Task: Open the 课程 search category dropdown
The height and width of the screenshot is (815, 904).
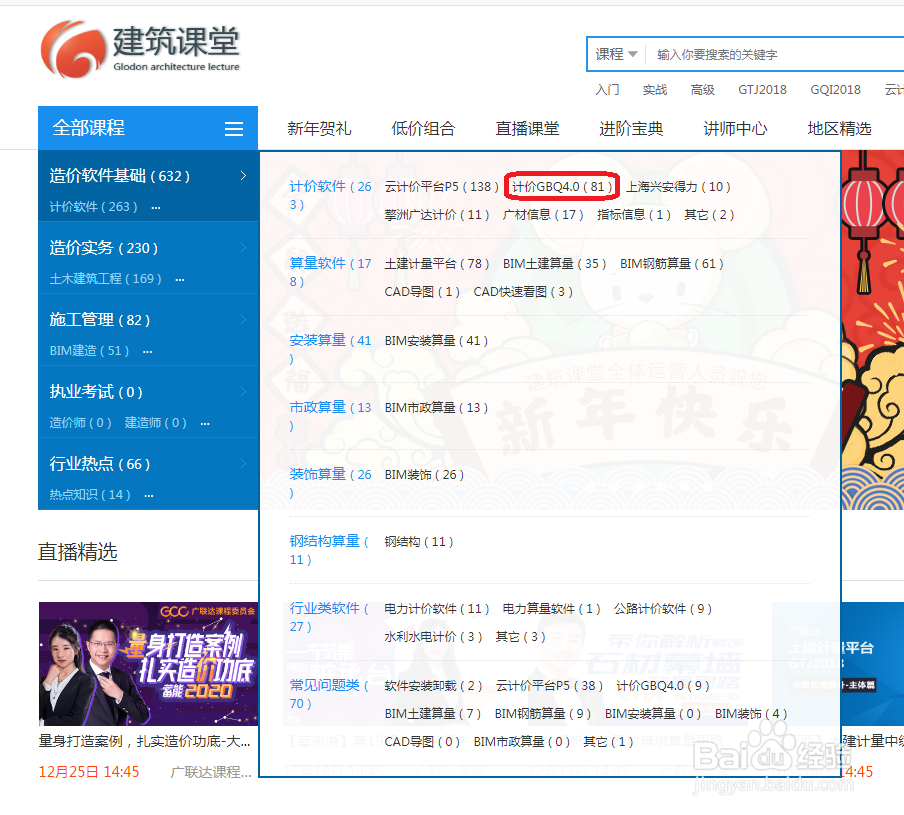Action: point(616,54)
